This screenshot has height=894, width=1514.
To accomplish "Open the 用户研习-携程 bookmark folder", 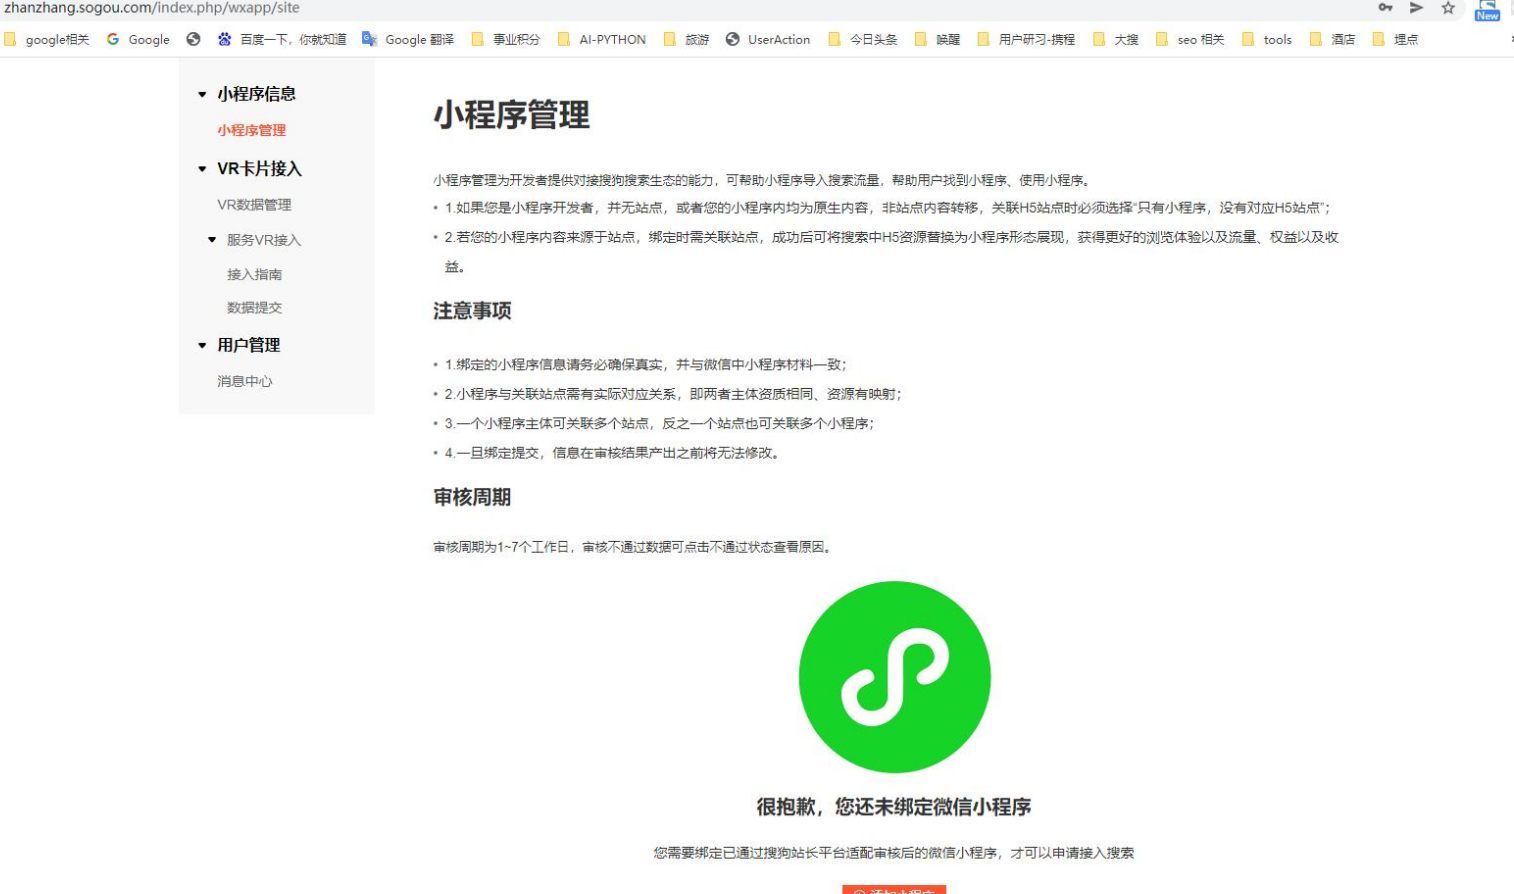I will pos(1026,39).
